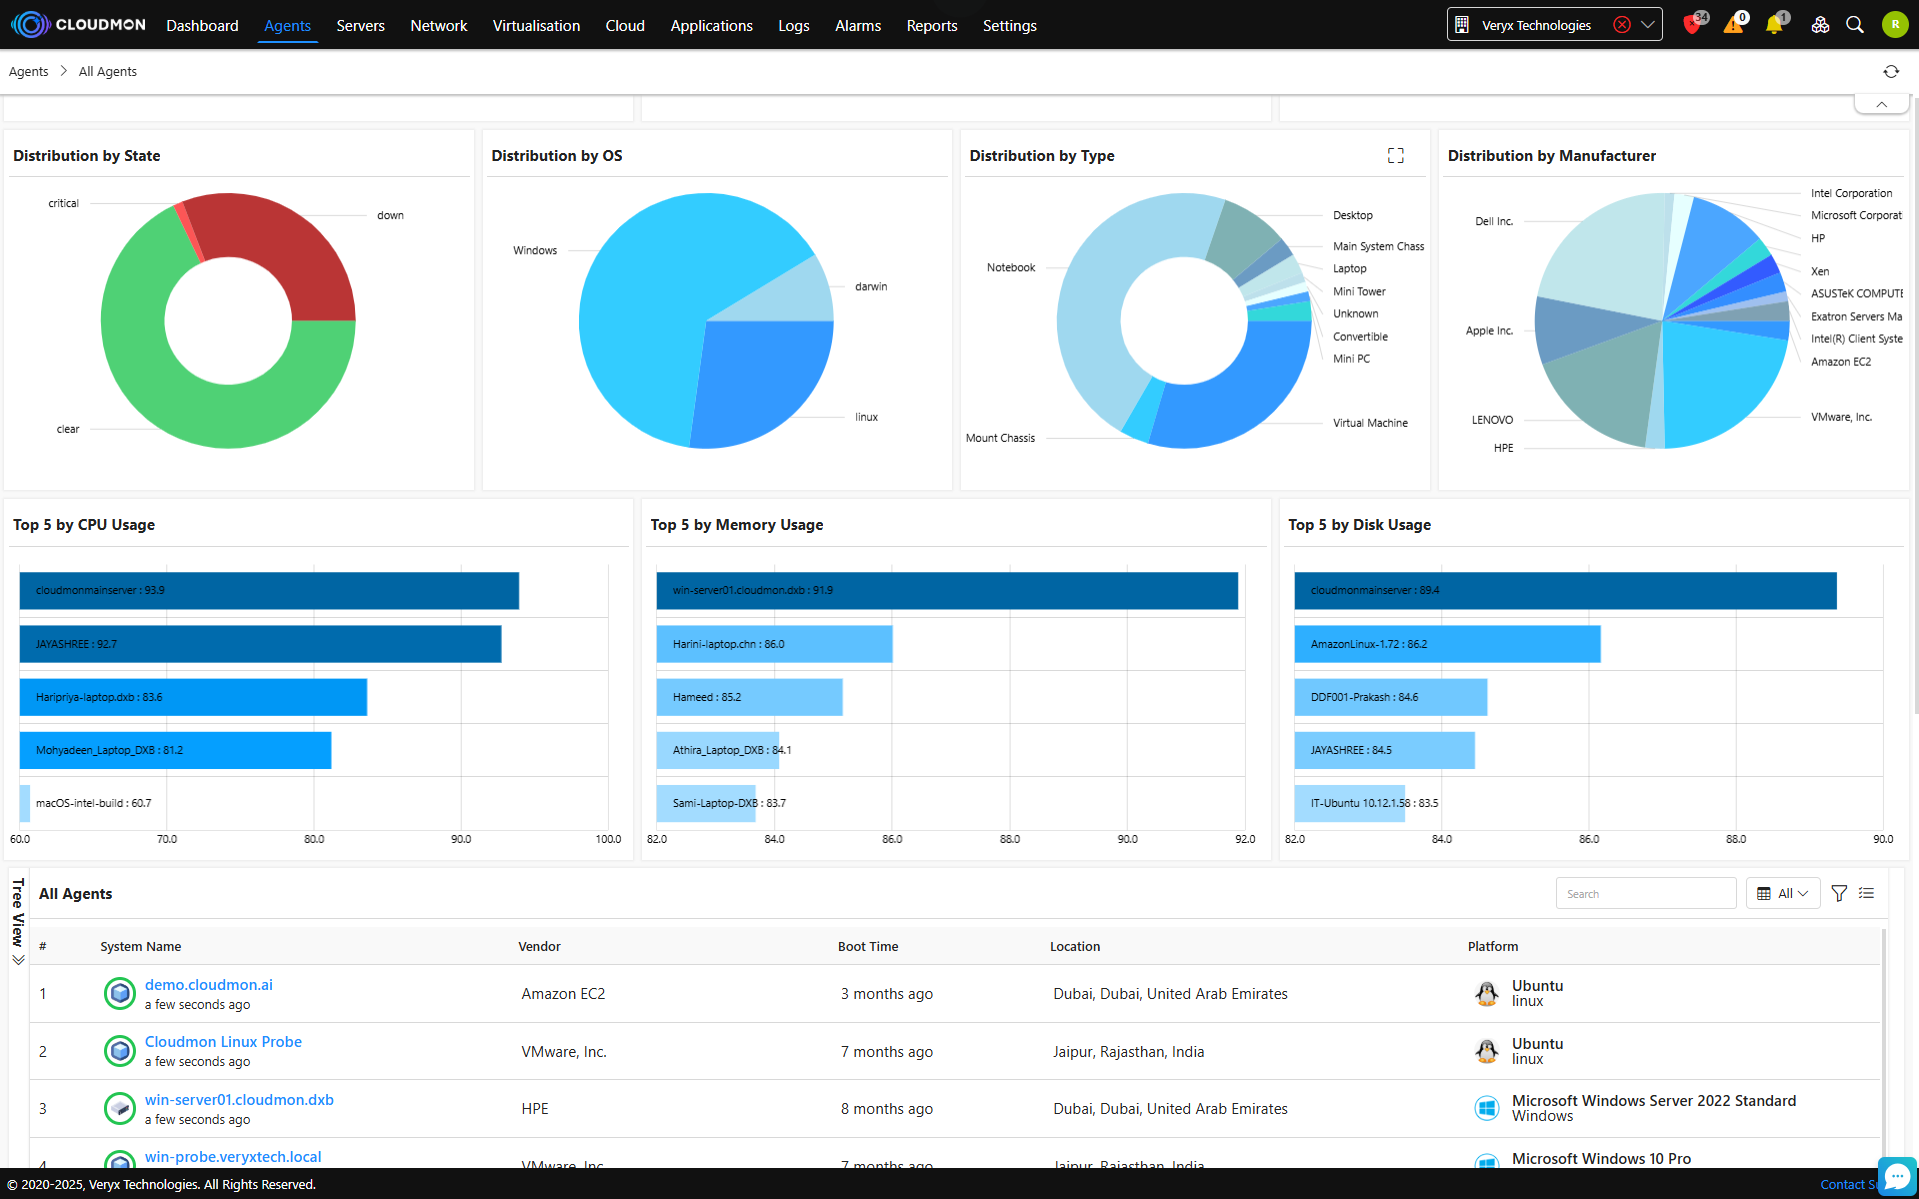The height and width of the screenshot is (1199, 1919).
Task: Clear the Veryx Technologies selection
Action: tap(1622, 25)
